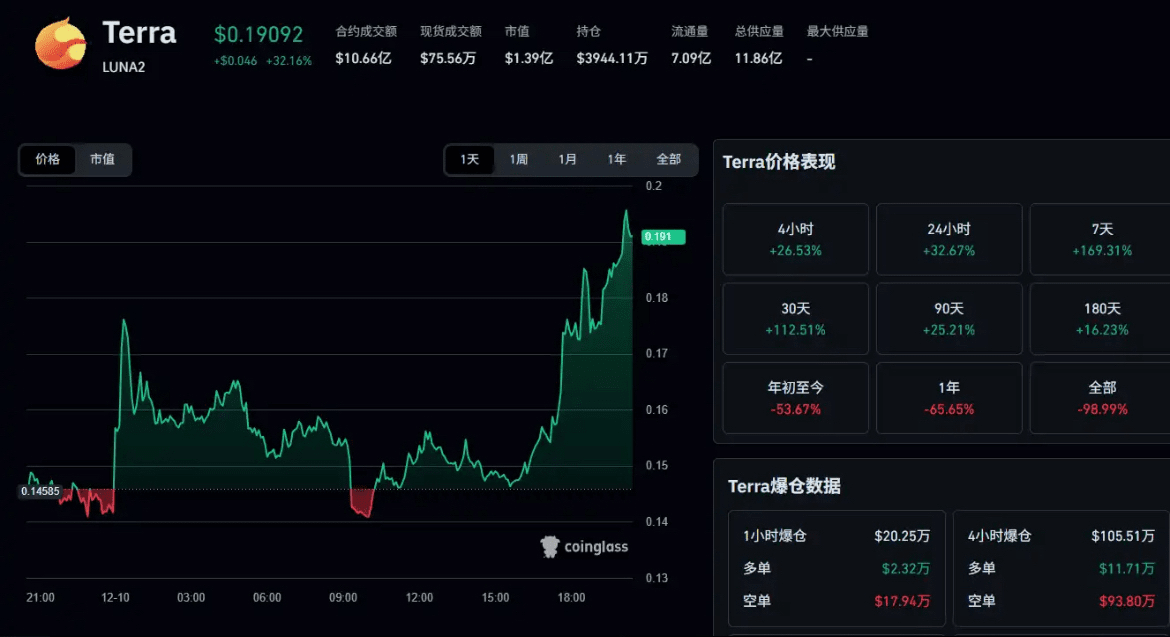1170x637 pixels.
Task: Click the 180天 +16.23% performance card
Action: click(1101, 318)
